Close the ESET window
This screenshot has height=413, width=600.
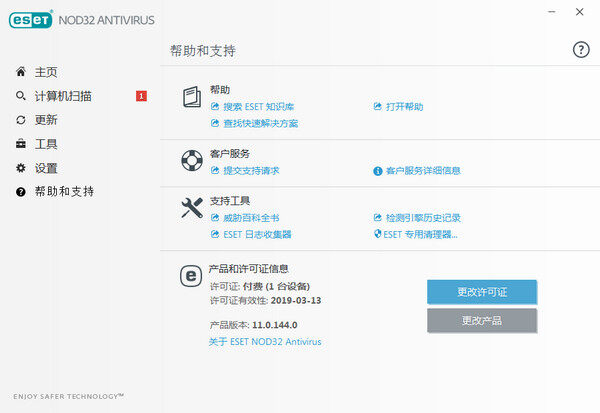point(580,12)
